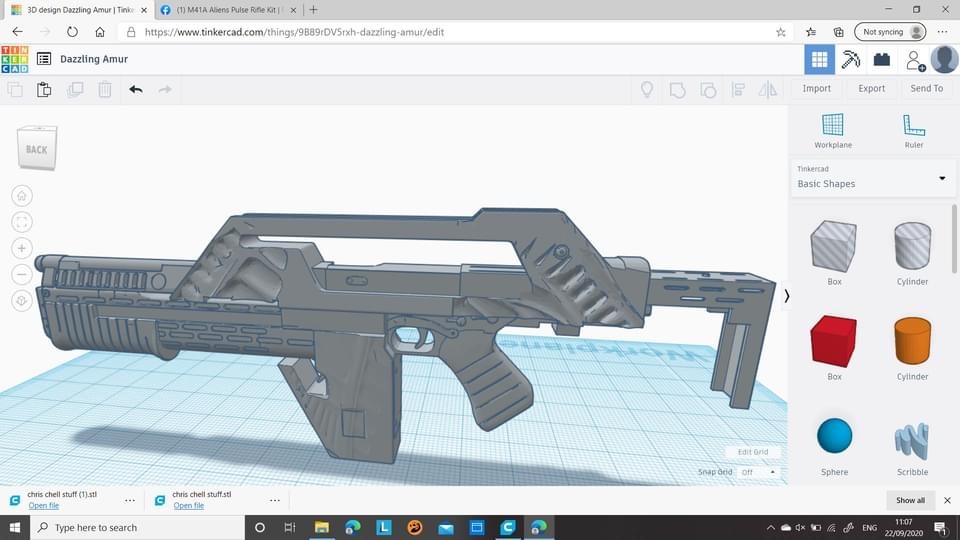Click the Home view icon

pyautogui.click(x=21, y=196)
